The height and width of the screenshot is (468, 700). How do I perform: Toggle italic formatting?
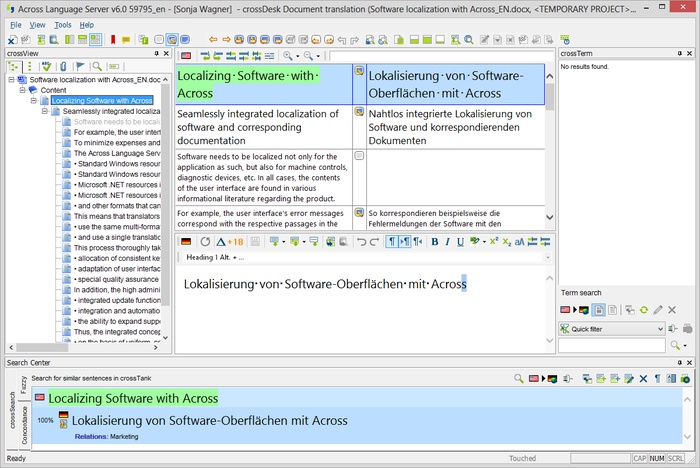(447, 242)
